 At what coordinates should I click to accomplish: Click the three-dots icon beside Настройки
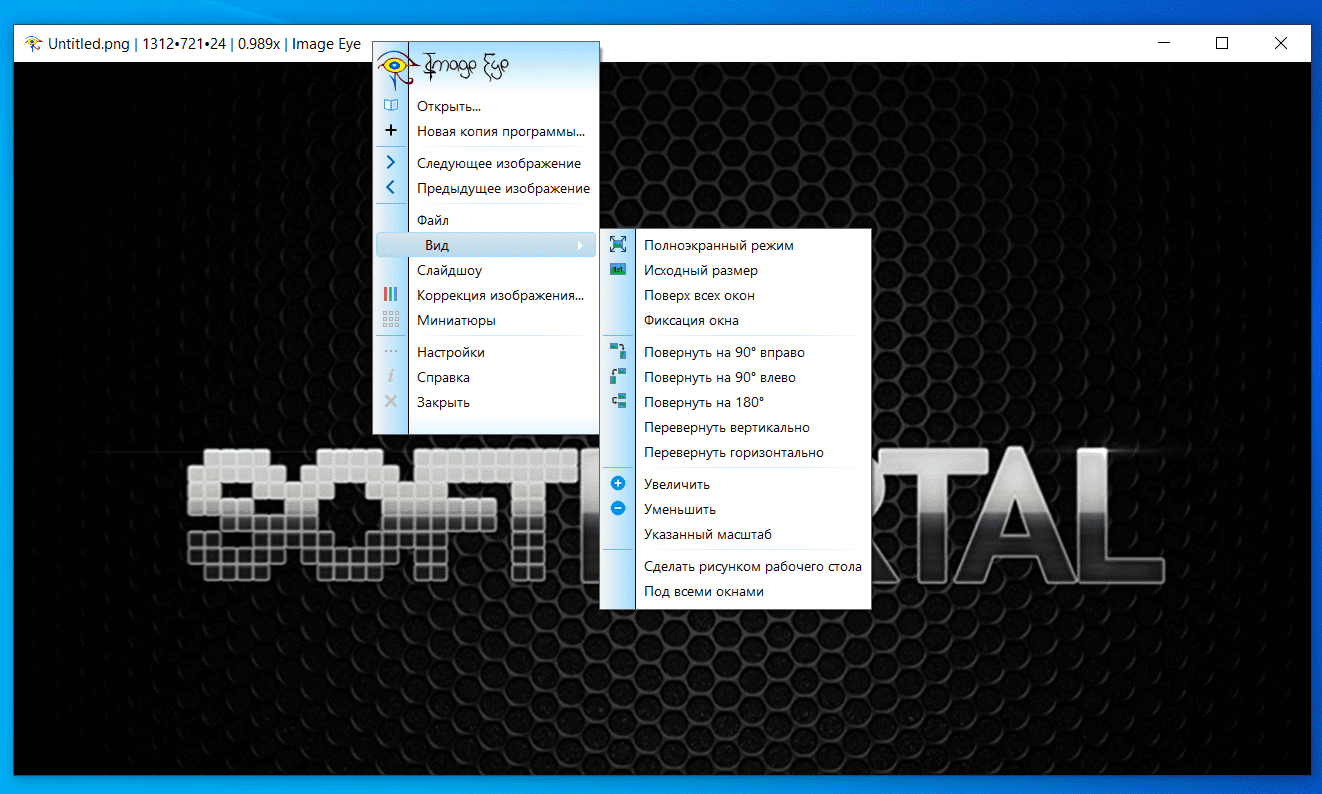point(391,352)
